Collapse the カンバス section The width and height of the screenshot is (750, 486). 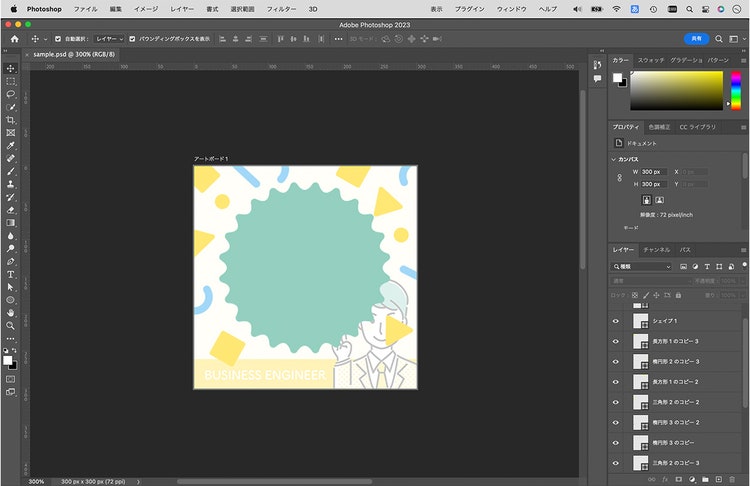614,159
